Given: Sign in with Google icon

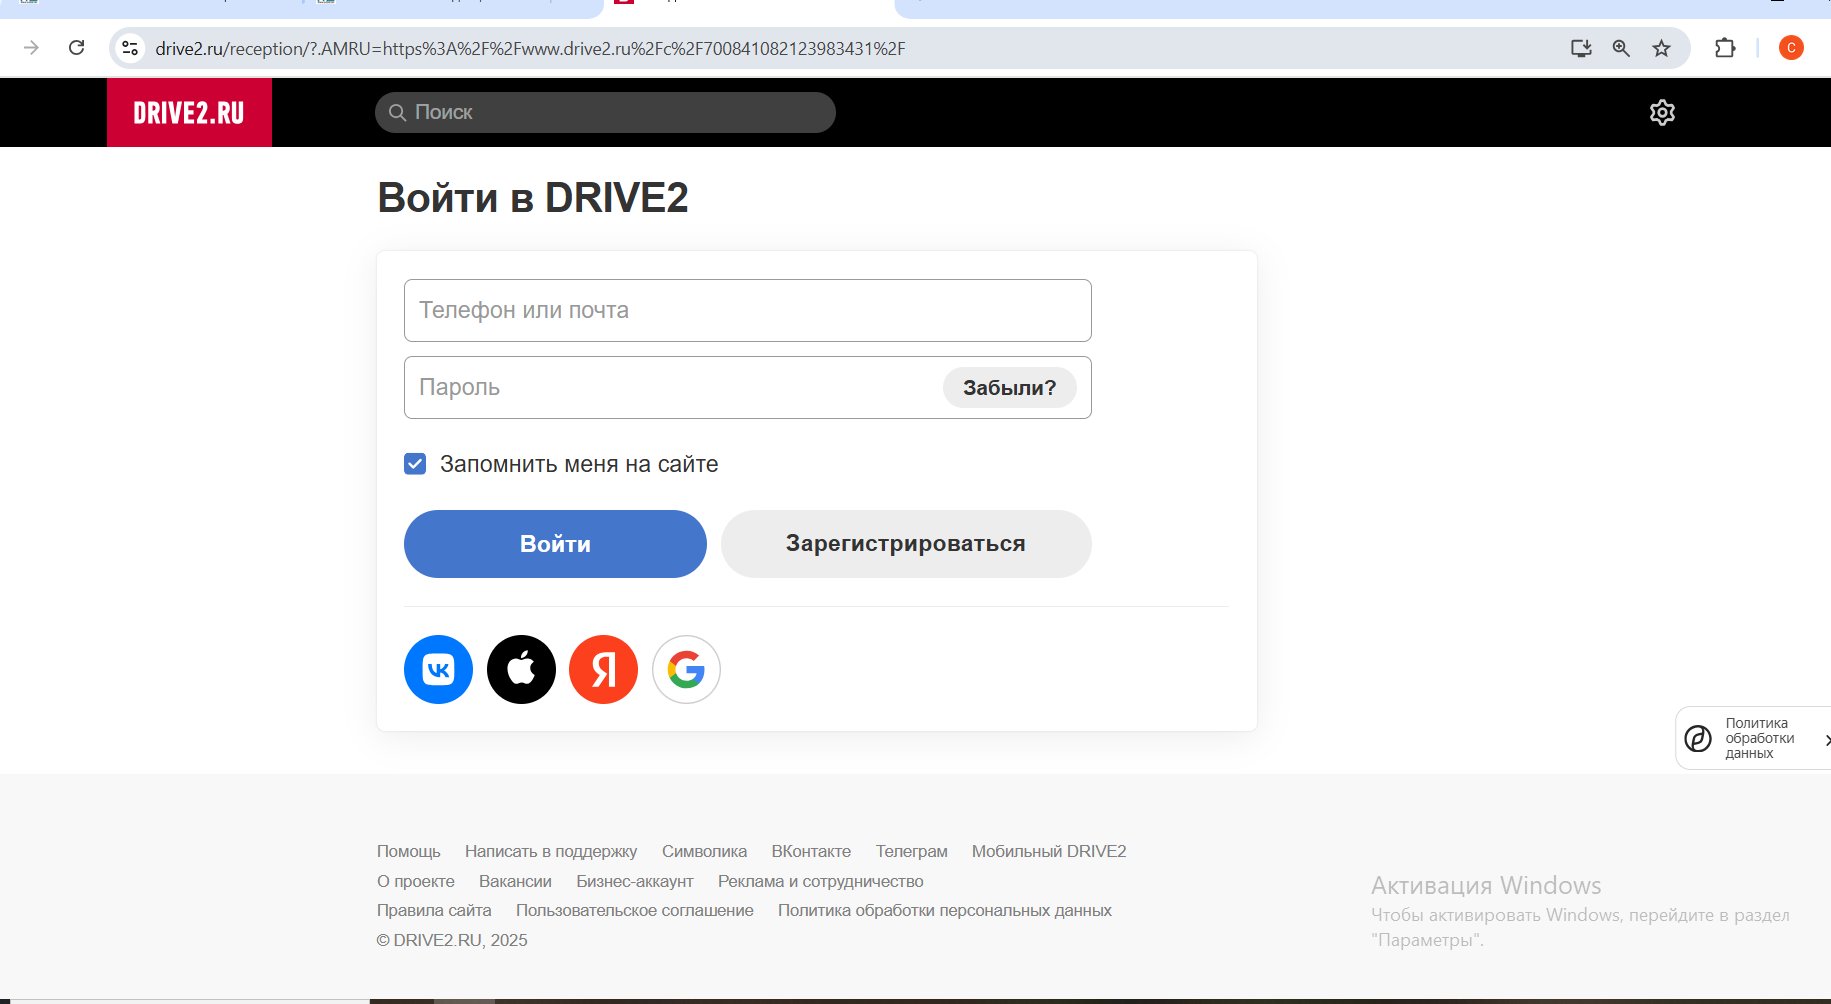Looking at the screenshot, I should tap(686, 669).
